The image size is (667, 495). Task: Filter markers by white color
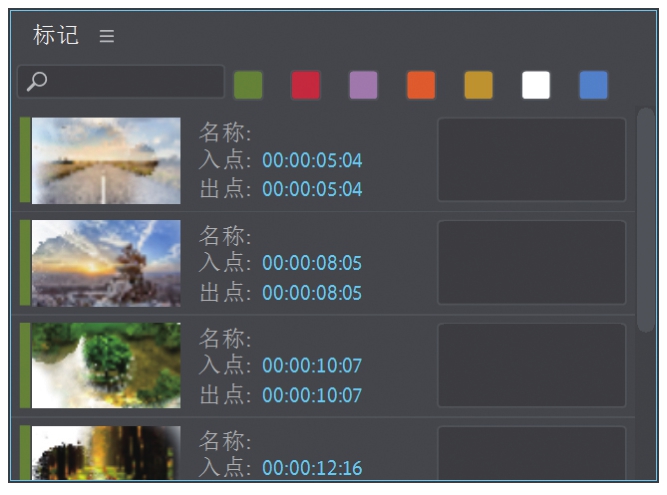(536, 85)
